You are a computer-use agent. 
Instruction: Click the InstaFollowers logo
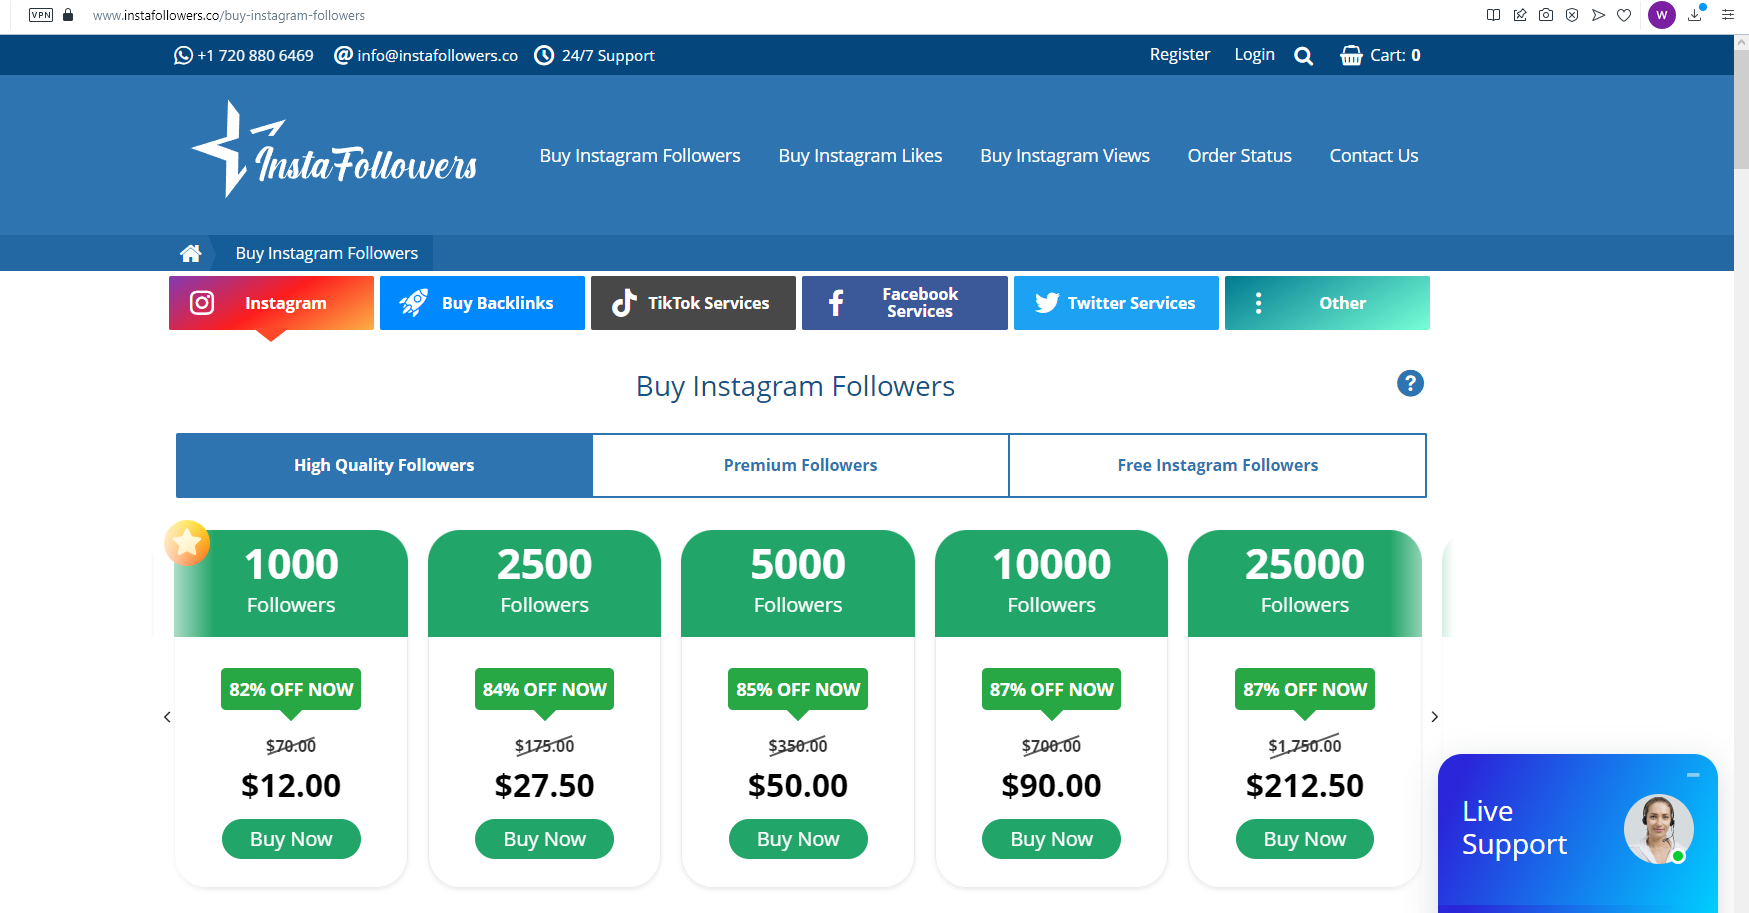pyautogui.click(x=334, y=150)
